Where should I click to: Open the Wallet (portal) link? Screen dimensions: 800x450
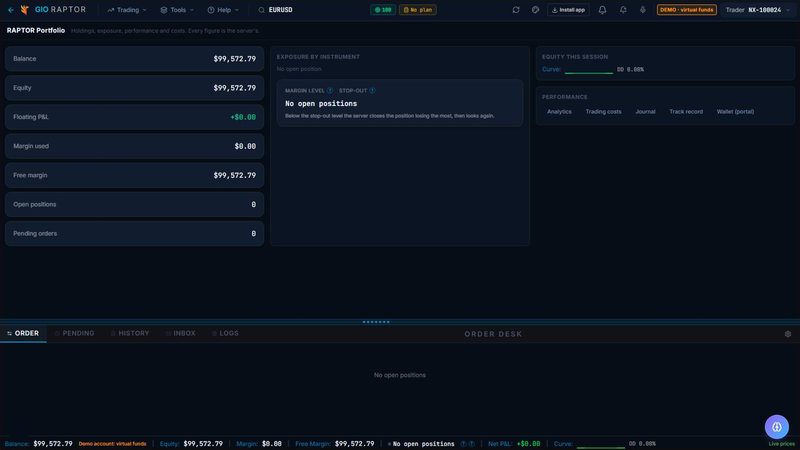(735, 111)
